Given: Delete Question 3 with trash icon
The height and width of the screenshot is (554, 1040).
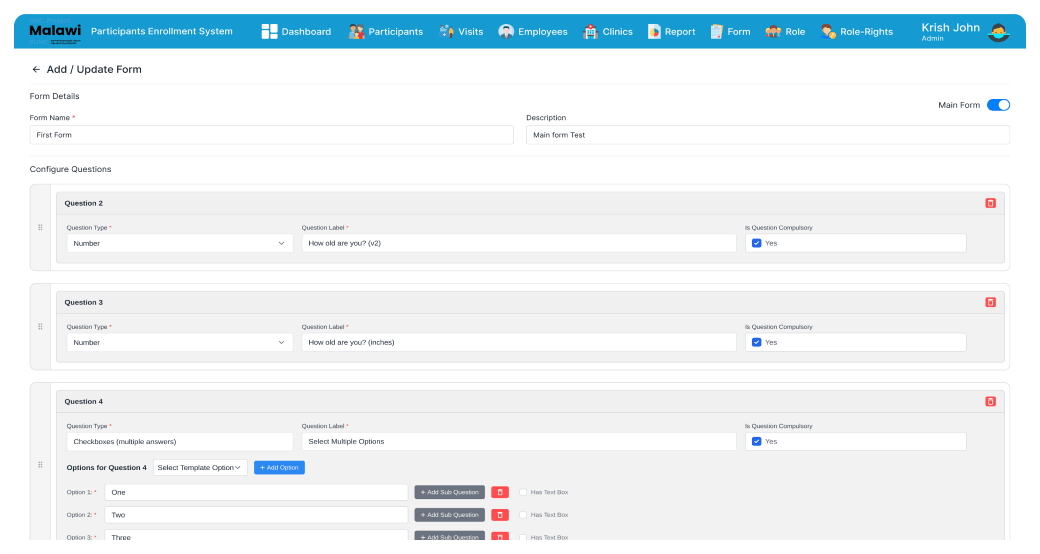Looking at the screenshot, I should (x=990, y=302).
